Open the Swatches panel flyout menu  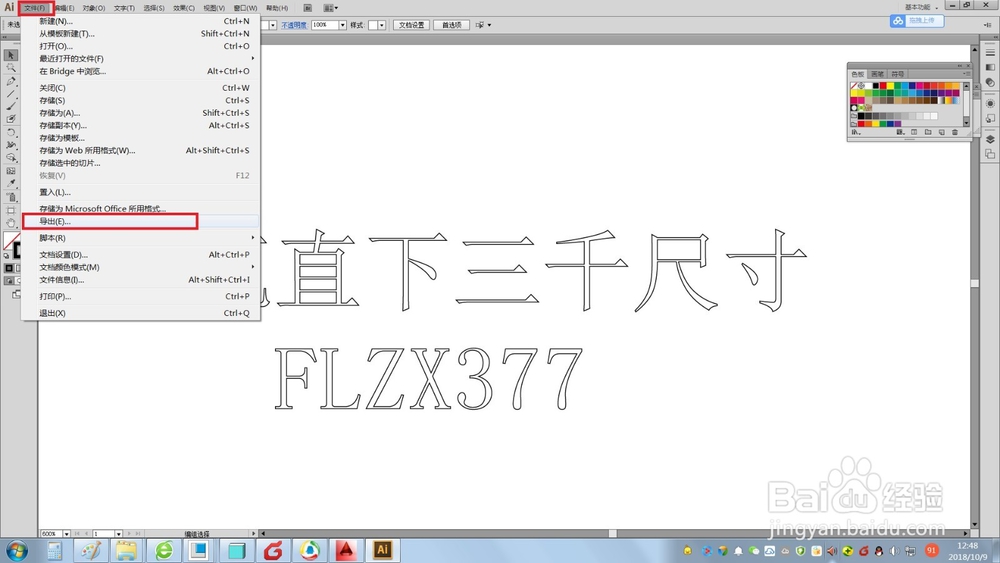point(966,74)
